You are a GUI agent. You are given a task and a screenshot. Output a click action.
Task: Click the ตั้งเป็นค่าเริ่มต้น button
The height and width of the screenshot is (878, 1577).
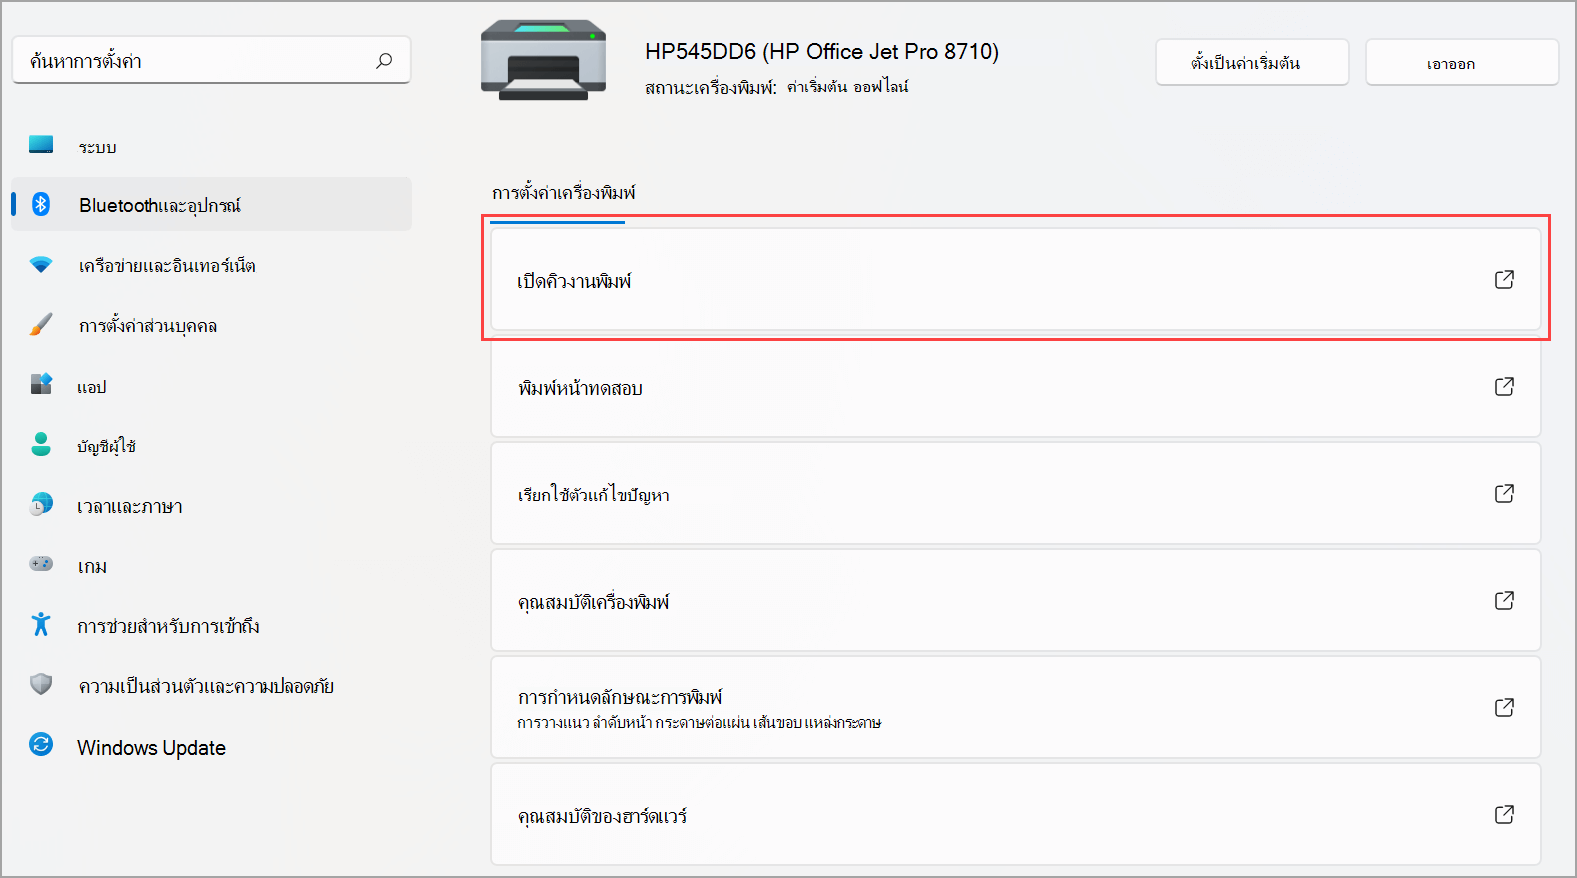(x=1252, y=62)
